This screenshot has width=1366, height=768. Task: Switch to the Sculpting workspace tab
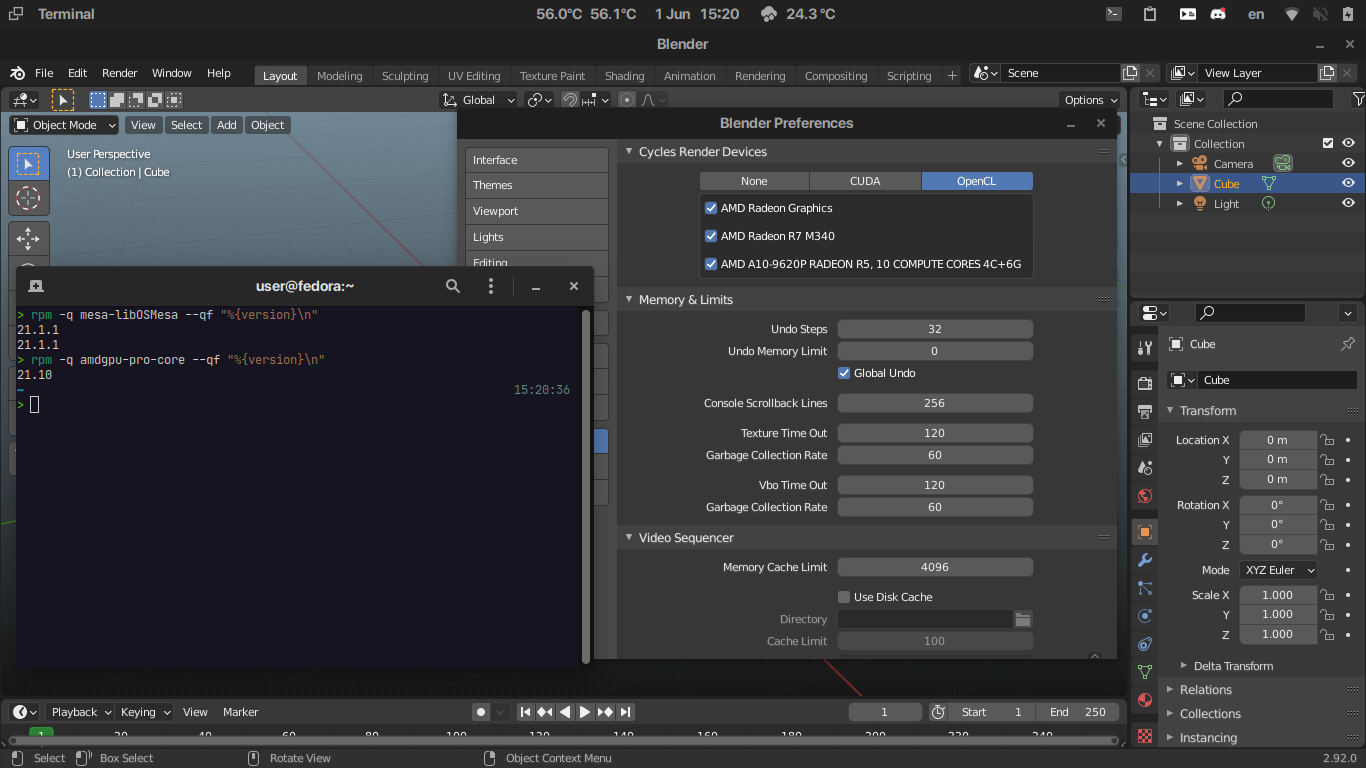pos(405,76)
